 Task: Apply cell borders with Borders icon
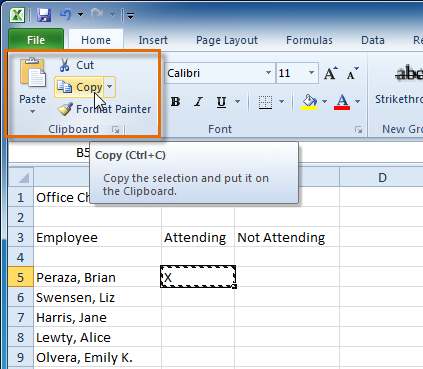(x=265, y=102)
